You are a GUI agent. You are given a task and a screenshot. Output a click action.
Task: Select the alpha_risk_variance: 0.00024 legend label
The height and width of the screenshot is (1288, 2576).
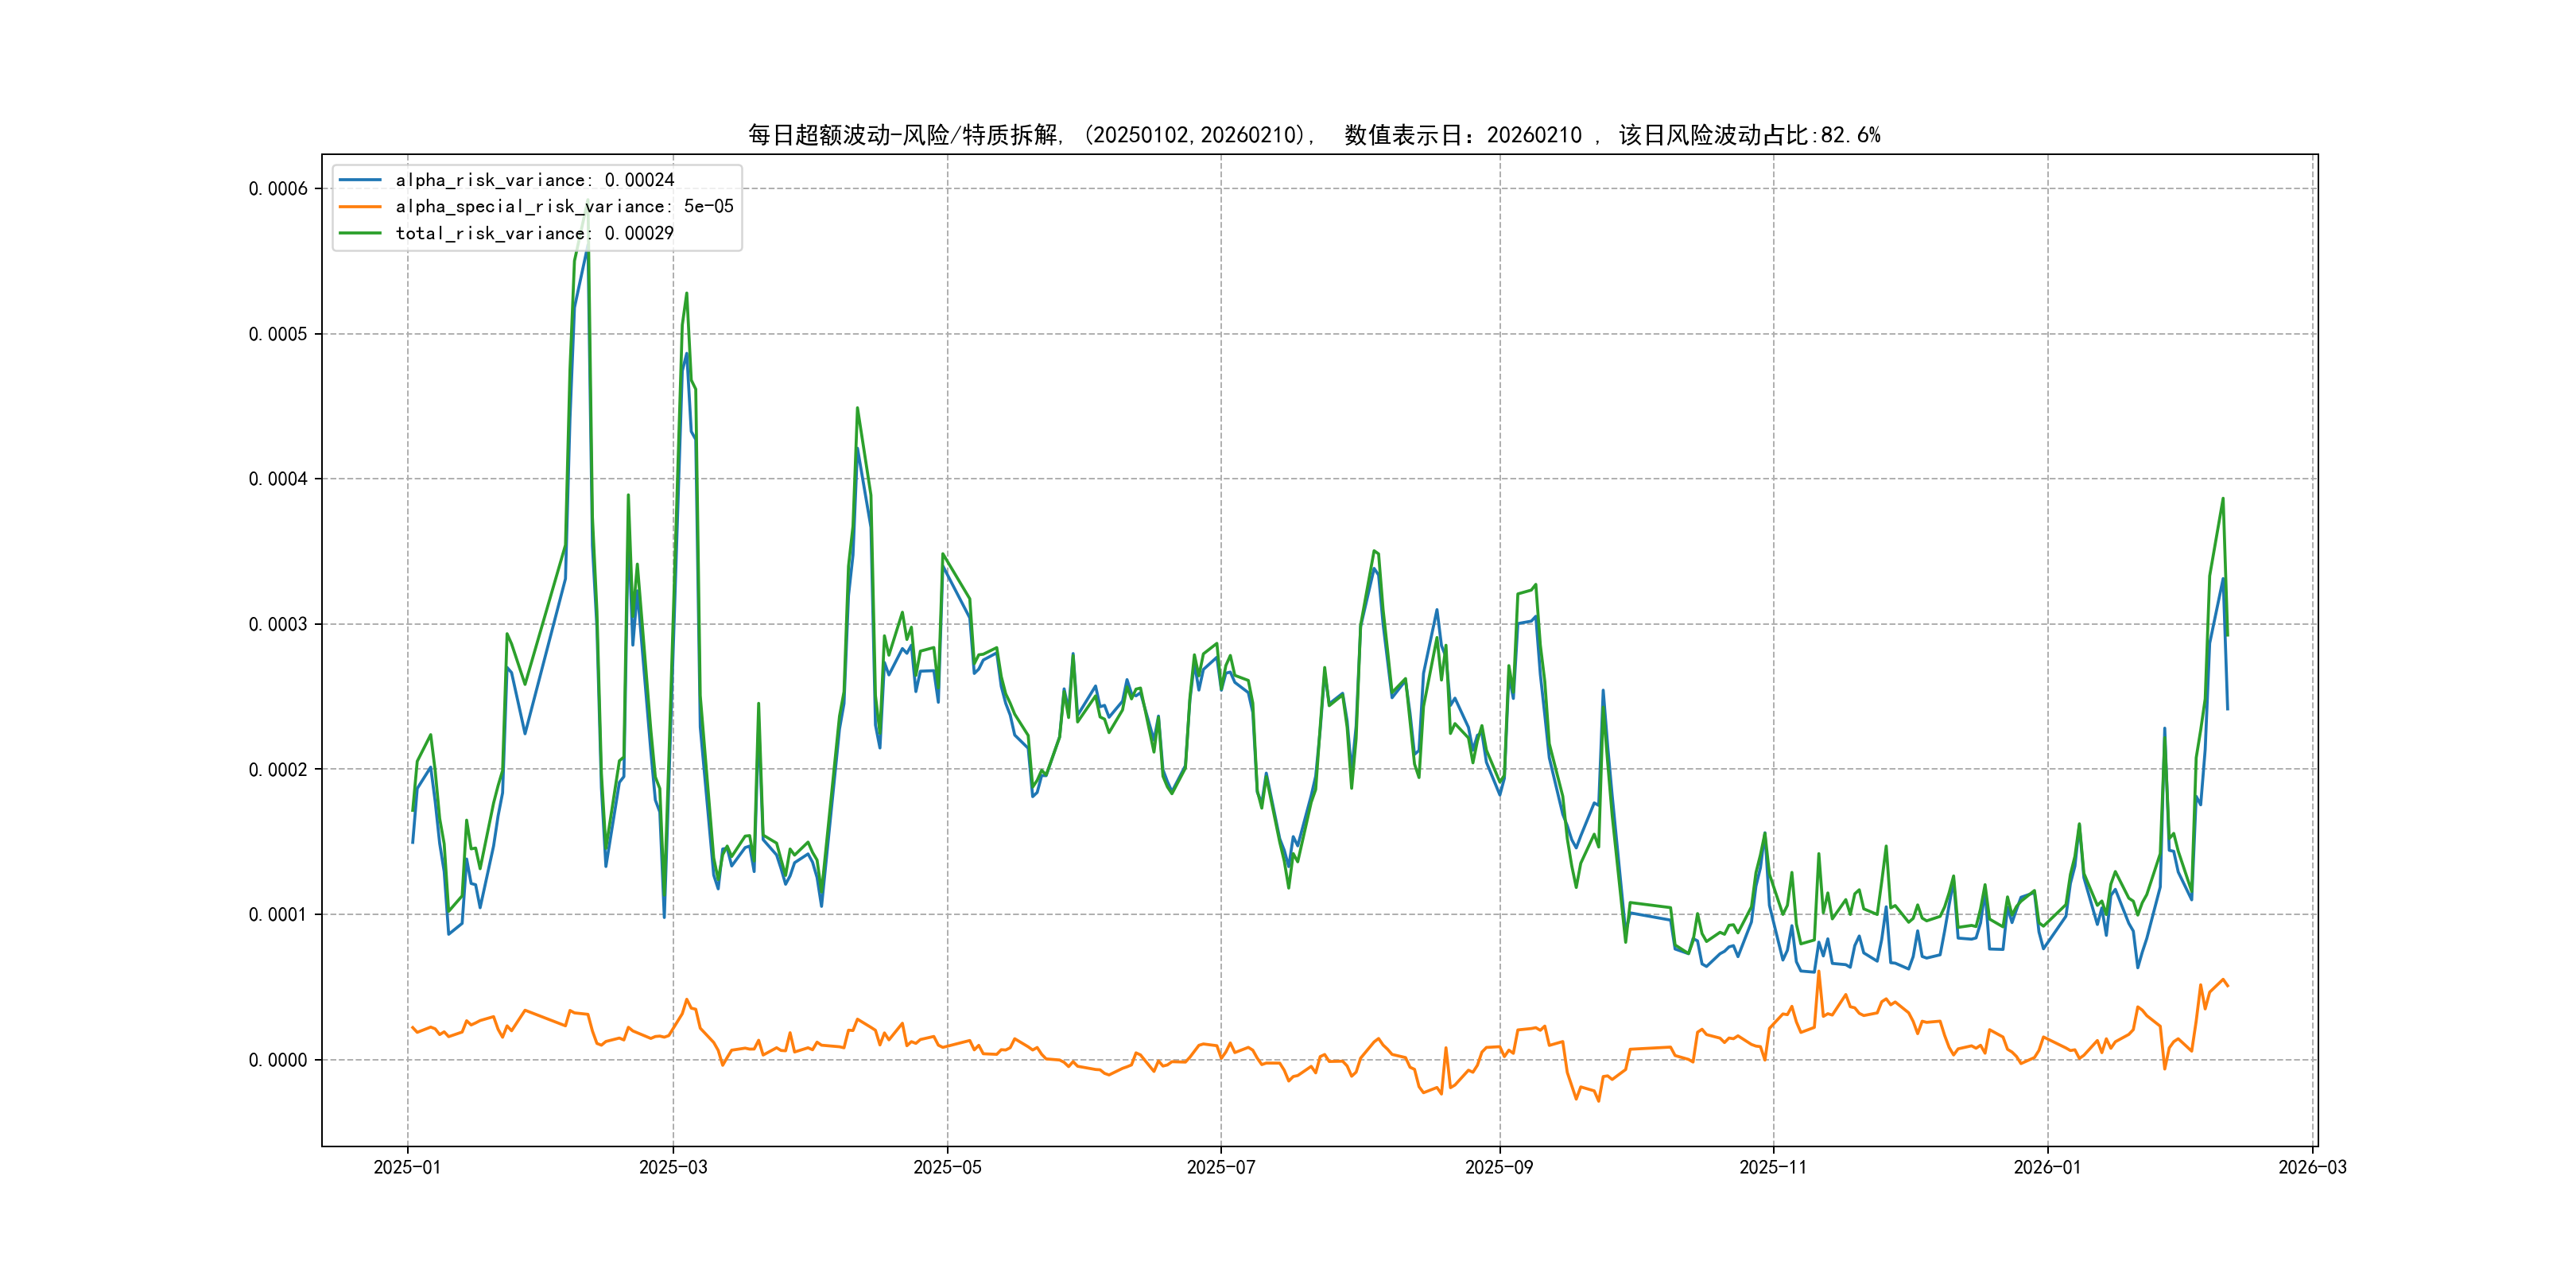tap(534, 180)
